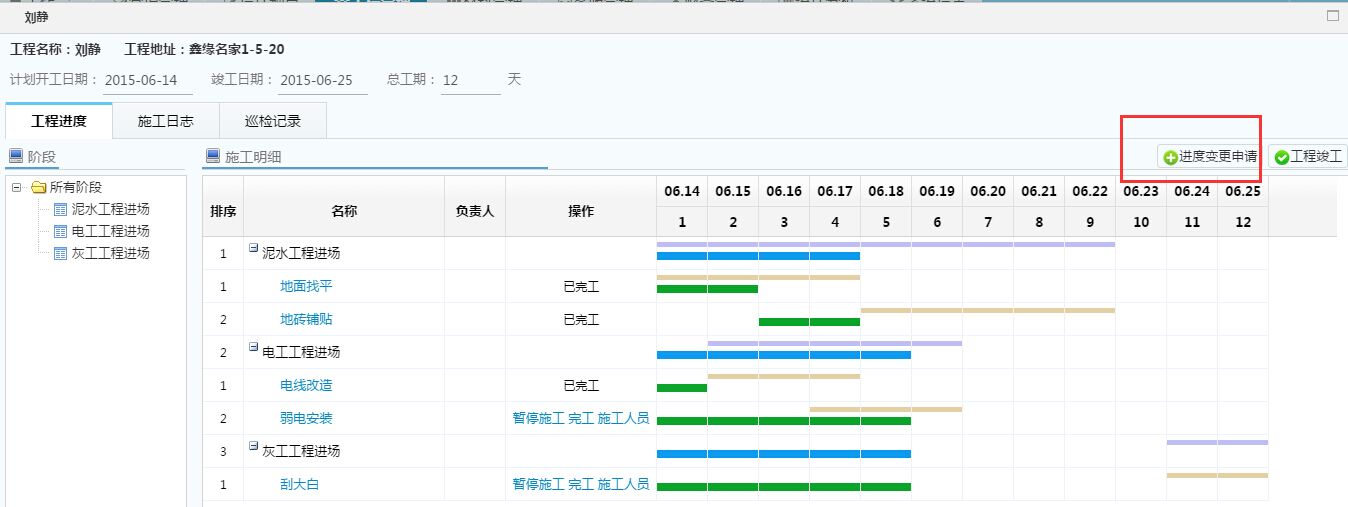Open the 地面找平 task link
Screen dimensions: 1348x507
(x=306, y=287)
